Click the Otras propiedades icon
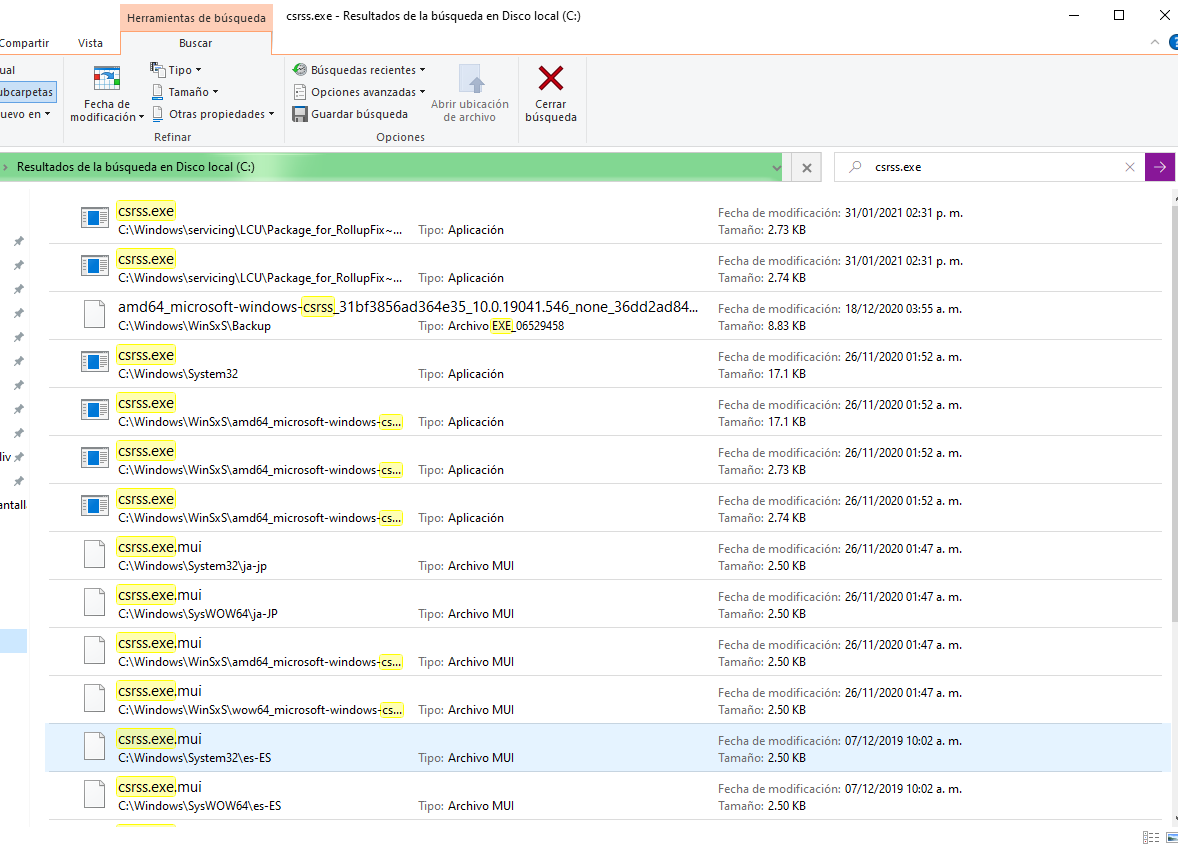The width and height of the screenshot is (1178, 849). point(158,114)
